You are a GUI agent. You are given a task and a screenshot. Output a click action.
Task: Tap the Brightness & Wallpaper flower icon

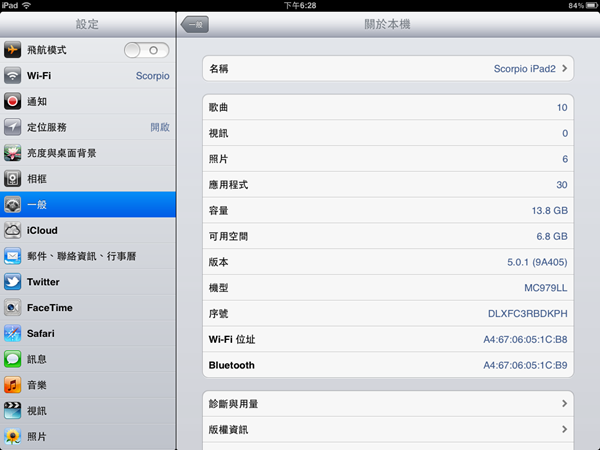12,153
